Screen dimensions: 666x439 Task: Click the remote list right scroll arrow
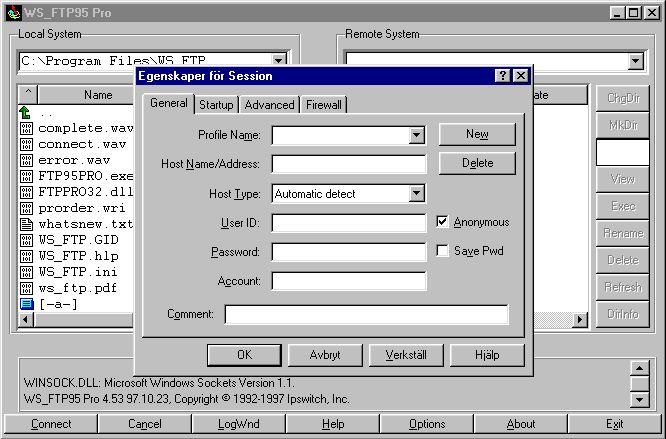[579, 319]
